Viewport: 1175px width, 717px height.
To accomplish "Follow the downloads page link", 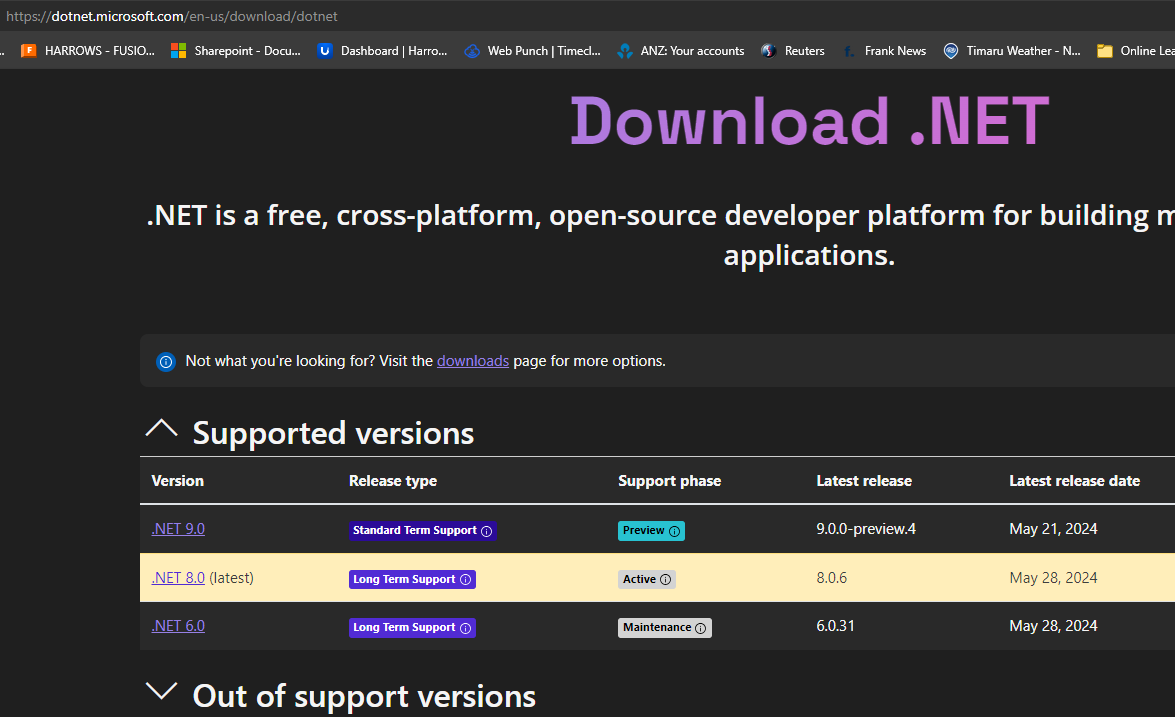I will tap(473, 361).
